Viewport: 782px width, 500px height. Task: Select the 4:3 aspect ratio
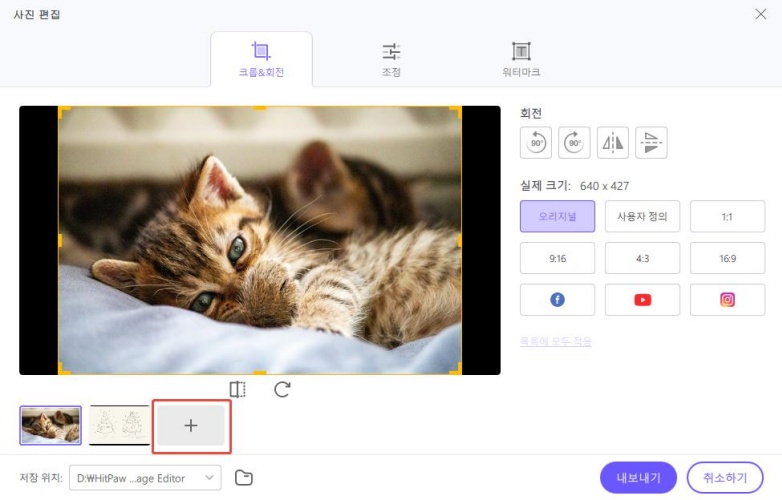[642, 258]
